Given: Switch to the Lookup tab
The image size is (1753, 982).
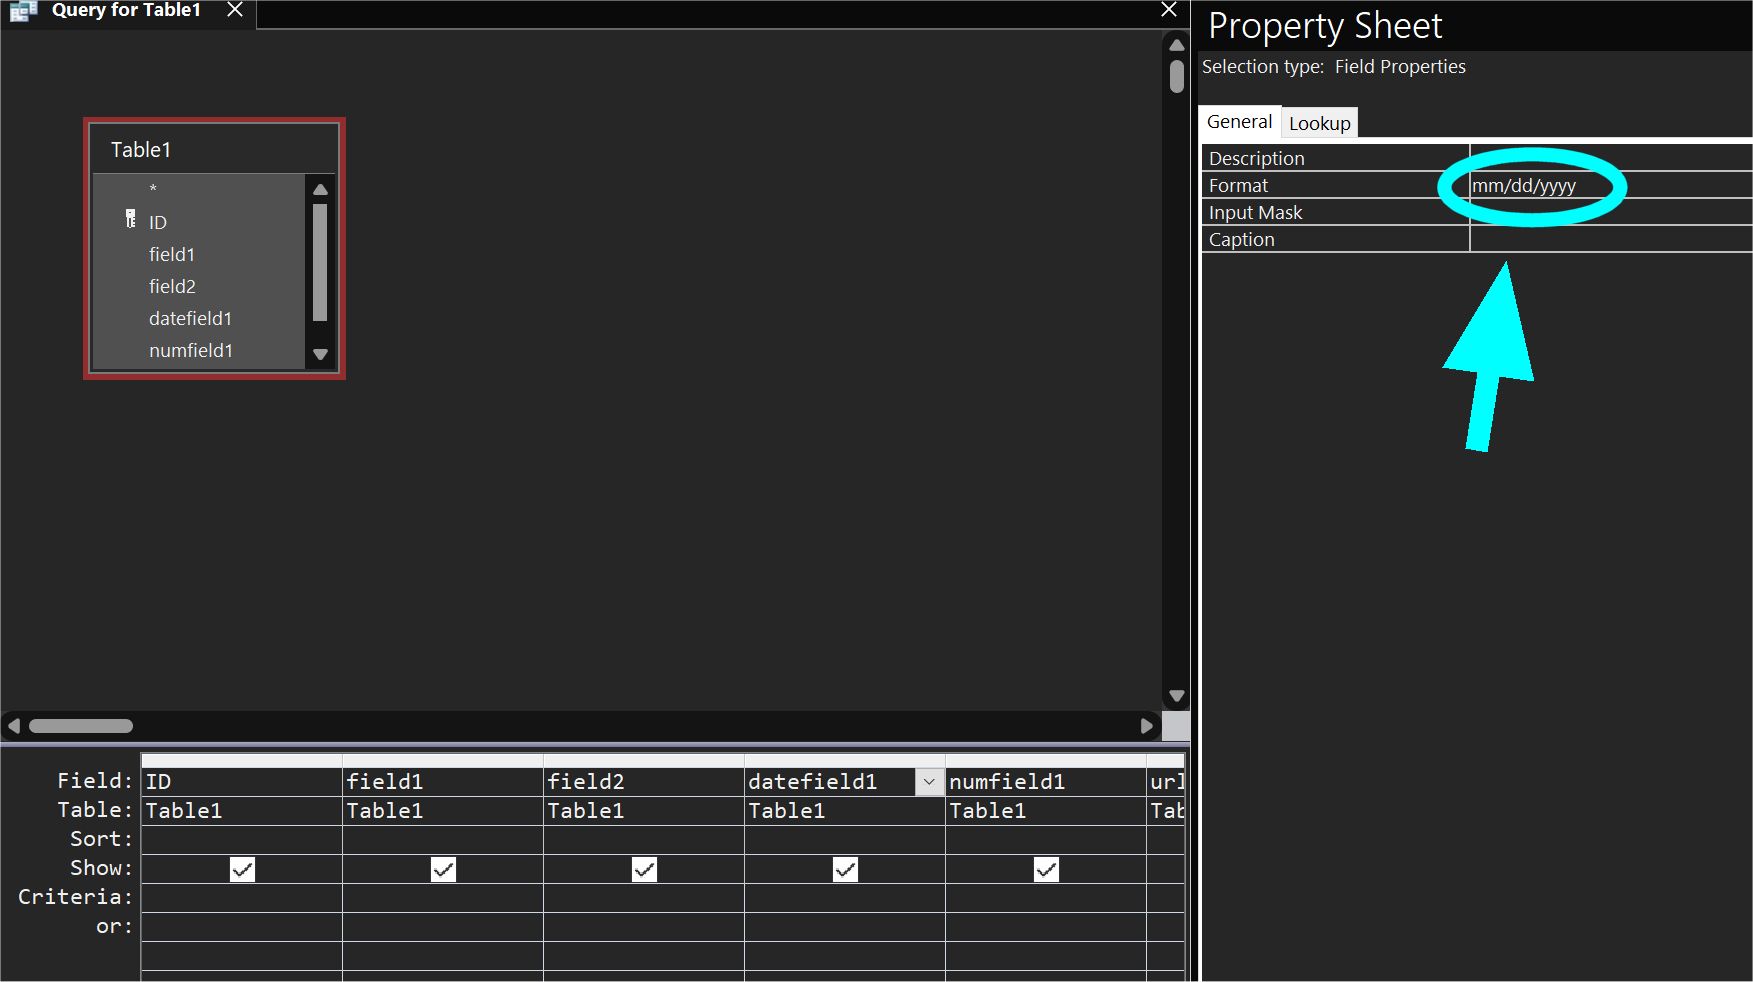Looking at the screenshot, I should click(x=1319, y=123).
